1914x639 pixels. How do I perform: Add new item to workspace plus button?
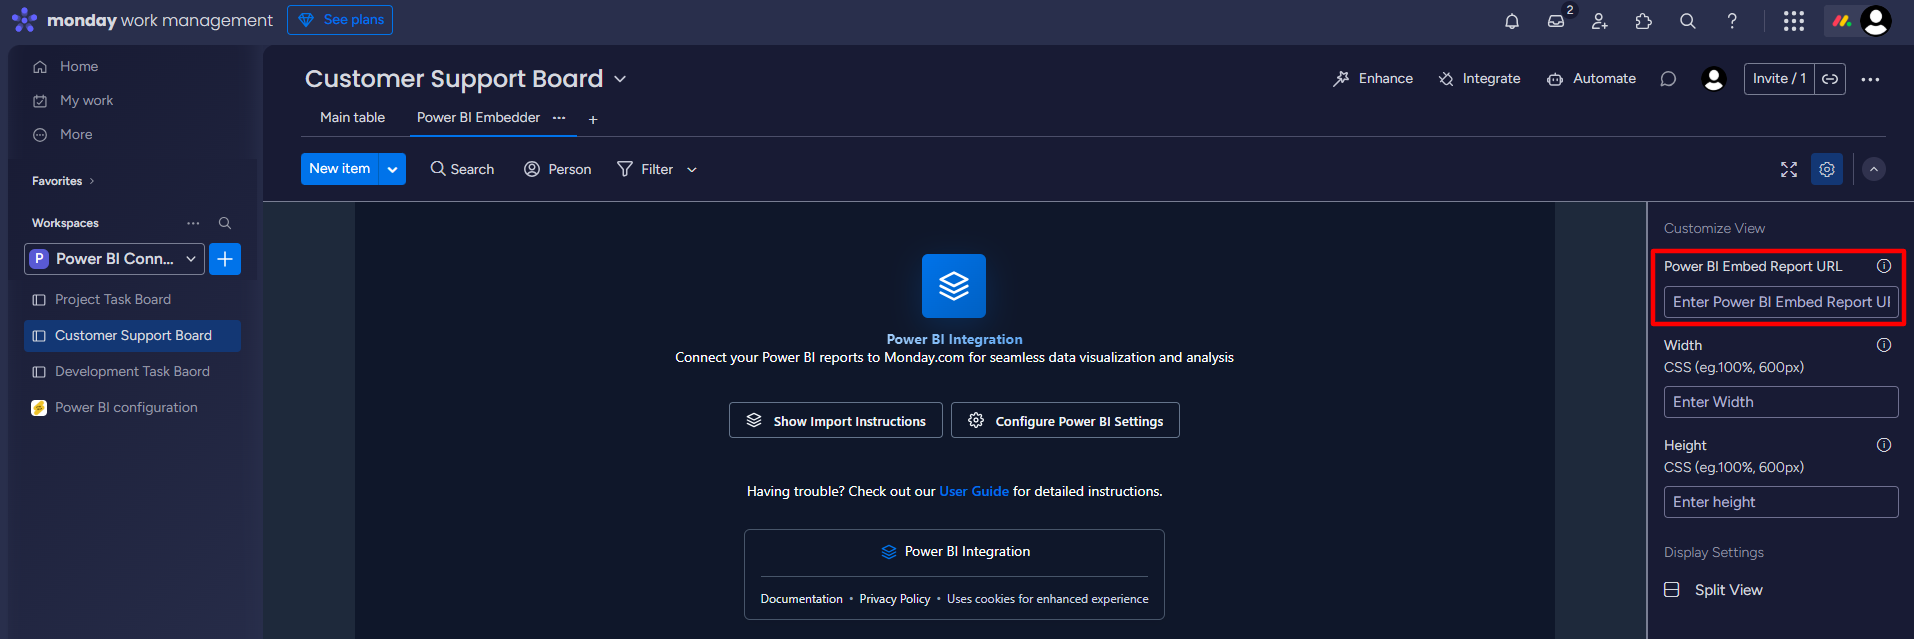tap(225, 259)
